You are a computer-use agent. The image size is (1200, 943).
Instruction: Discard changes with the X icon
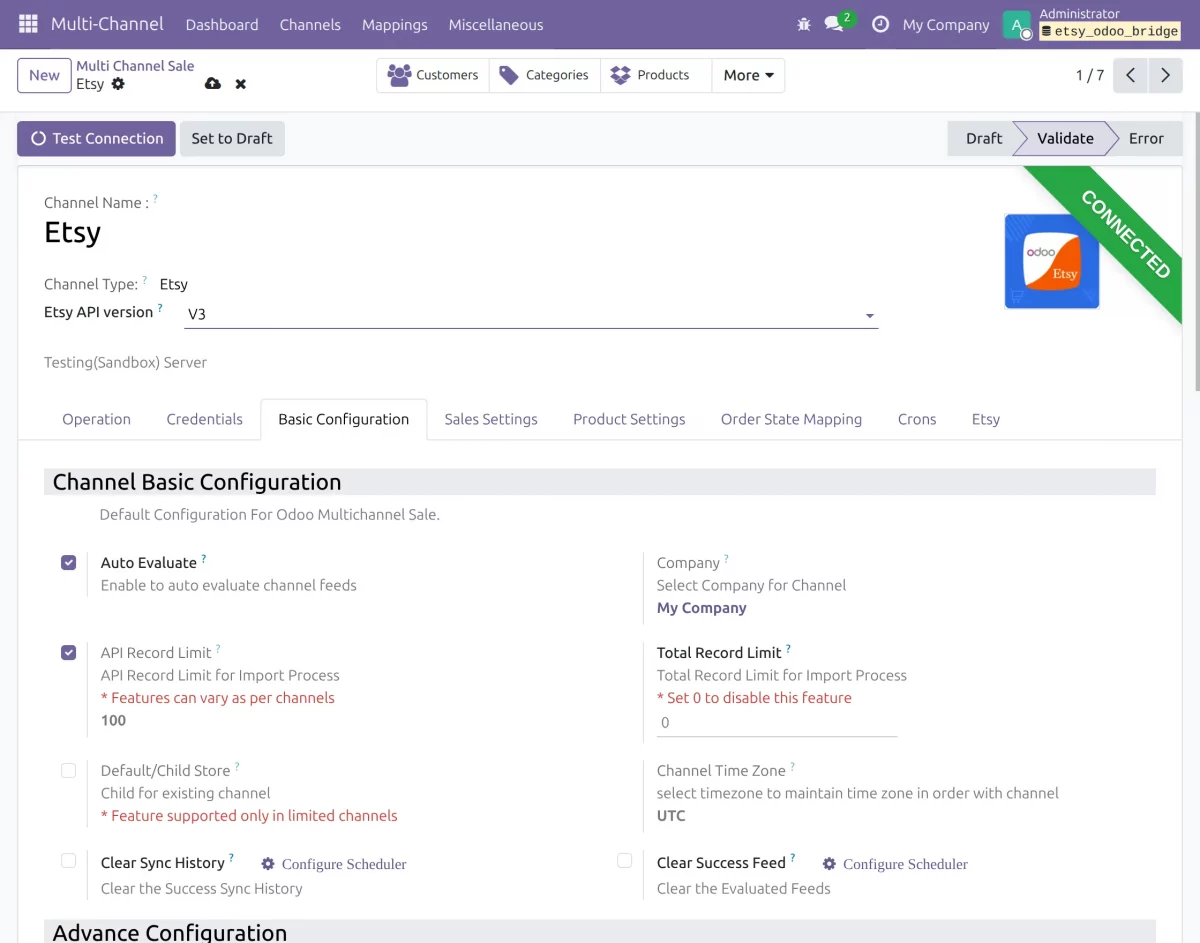click(x=241, y=84)
